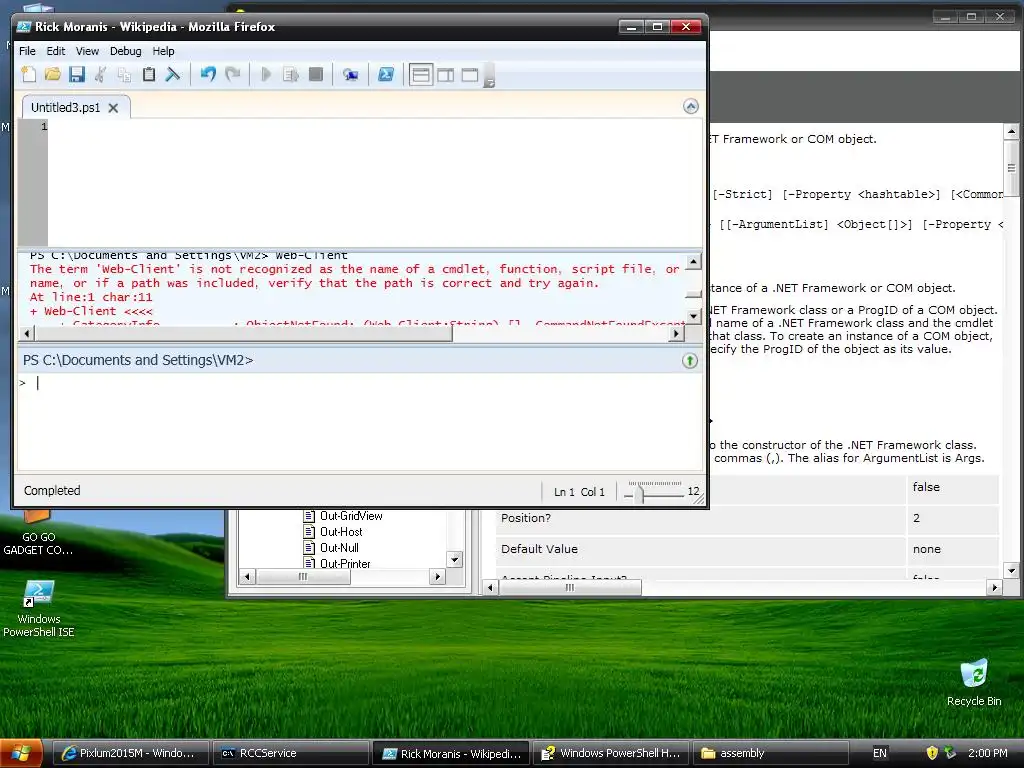Select Out-Host in the help tree

point(341,532)
